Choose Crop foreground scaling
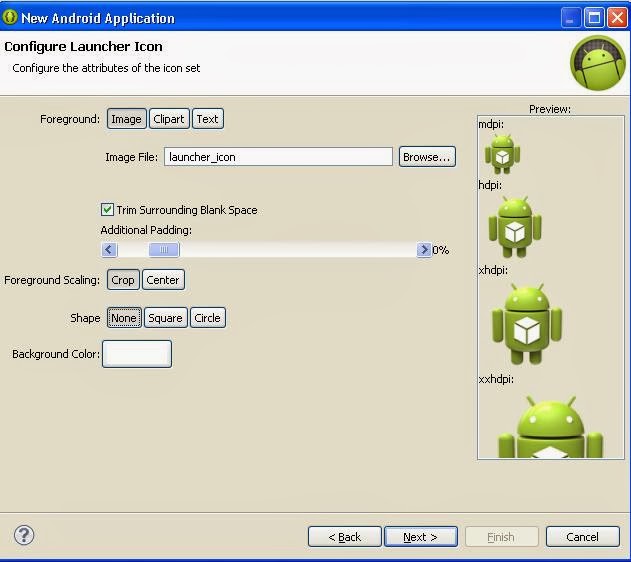 tap(123, 280)
